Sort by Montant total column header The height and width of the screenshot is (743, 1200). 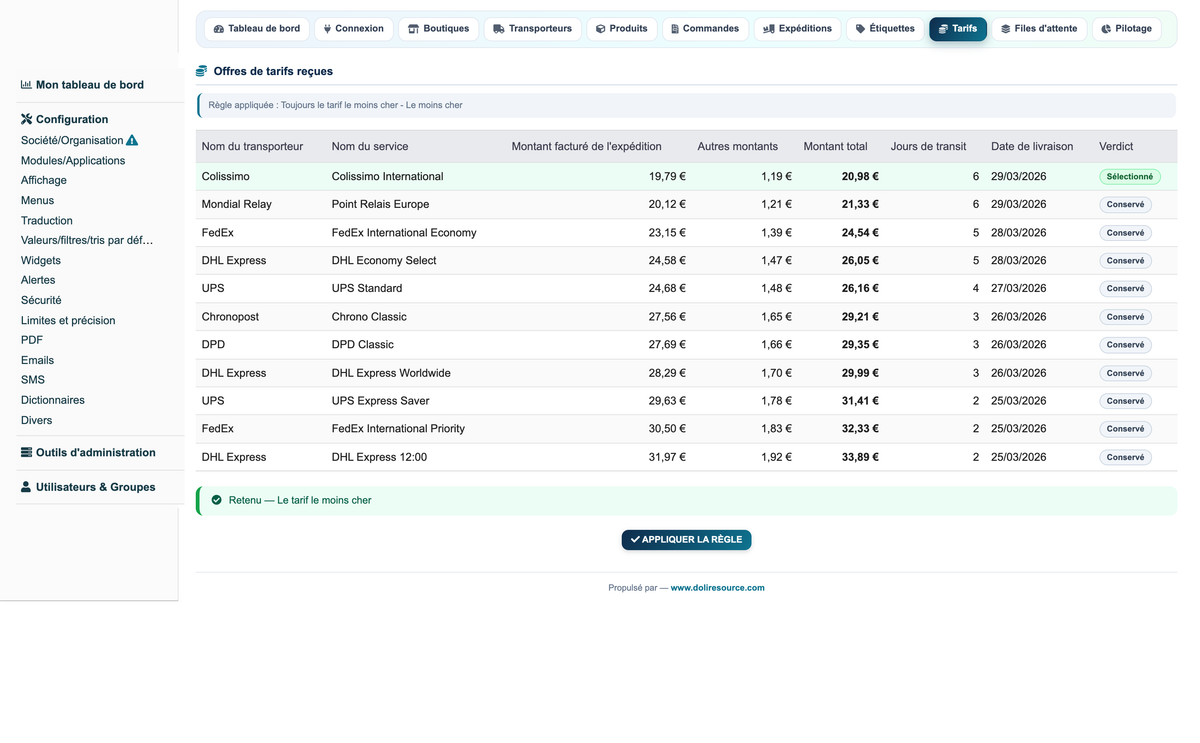click(x=835, y=146)
